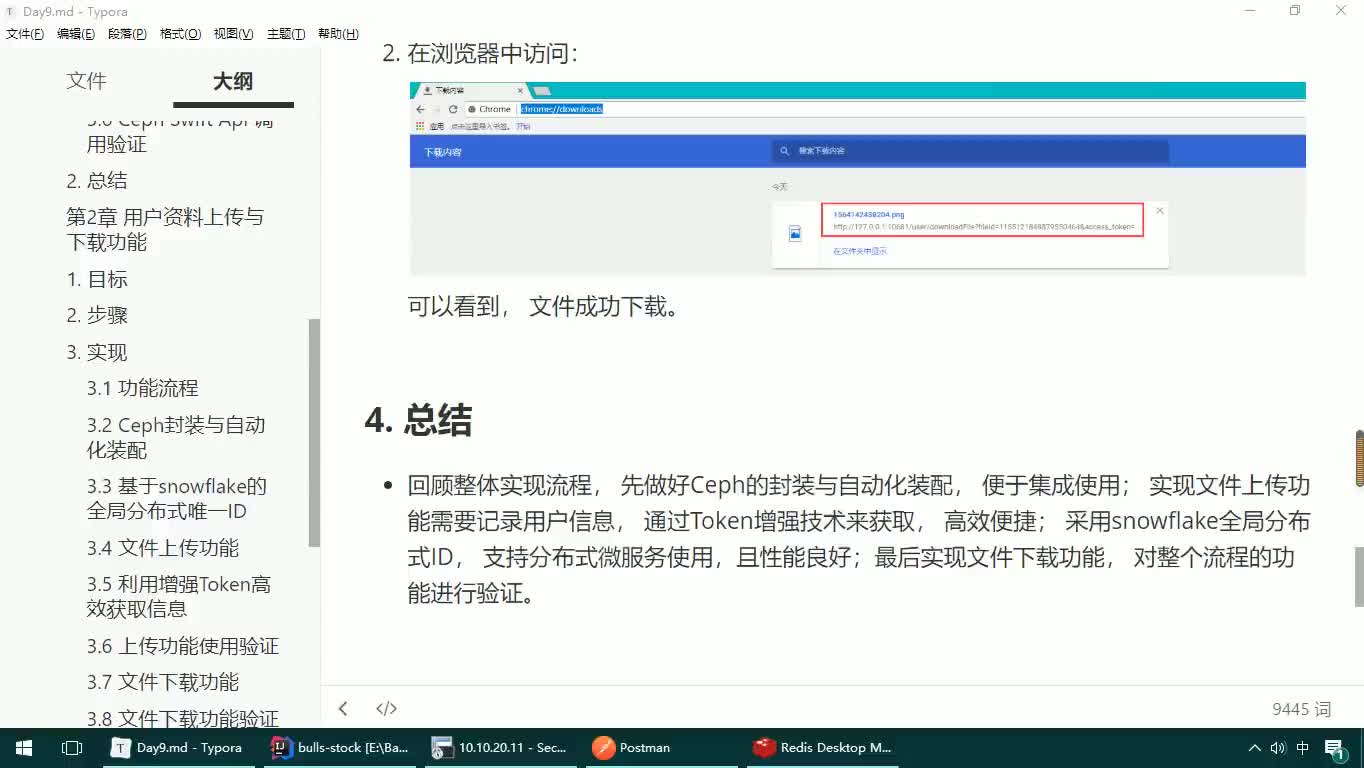Image resolution: width=1364 pixels, height=768 pixels.
Task: Open IntelliJ bulls-stock from the taskbar
Action: coord(341,747)
